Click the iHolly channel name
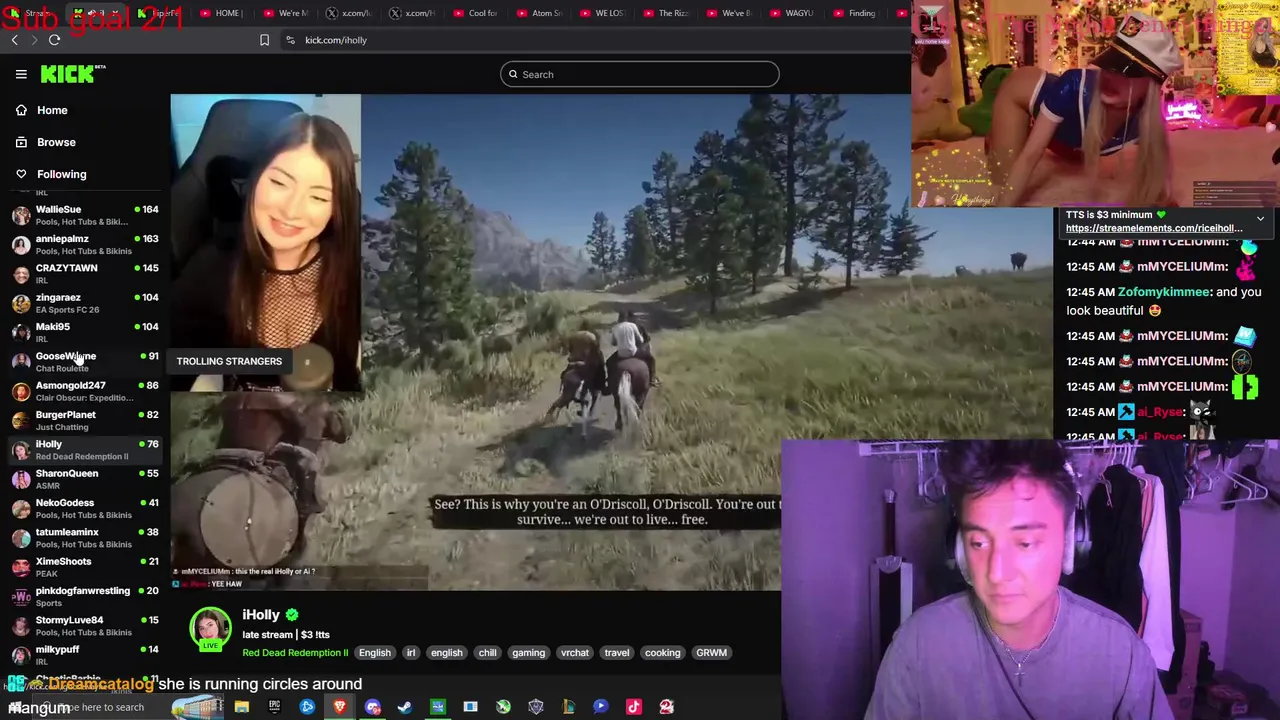 click(x=261, y=615)
